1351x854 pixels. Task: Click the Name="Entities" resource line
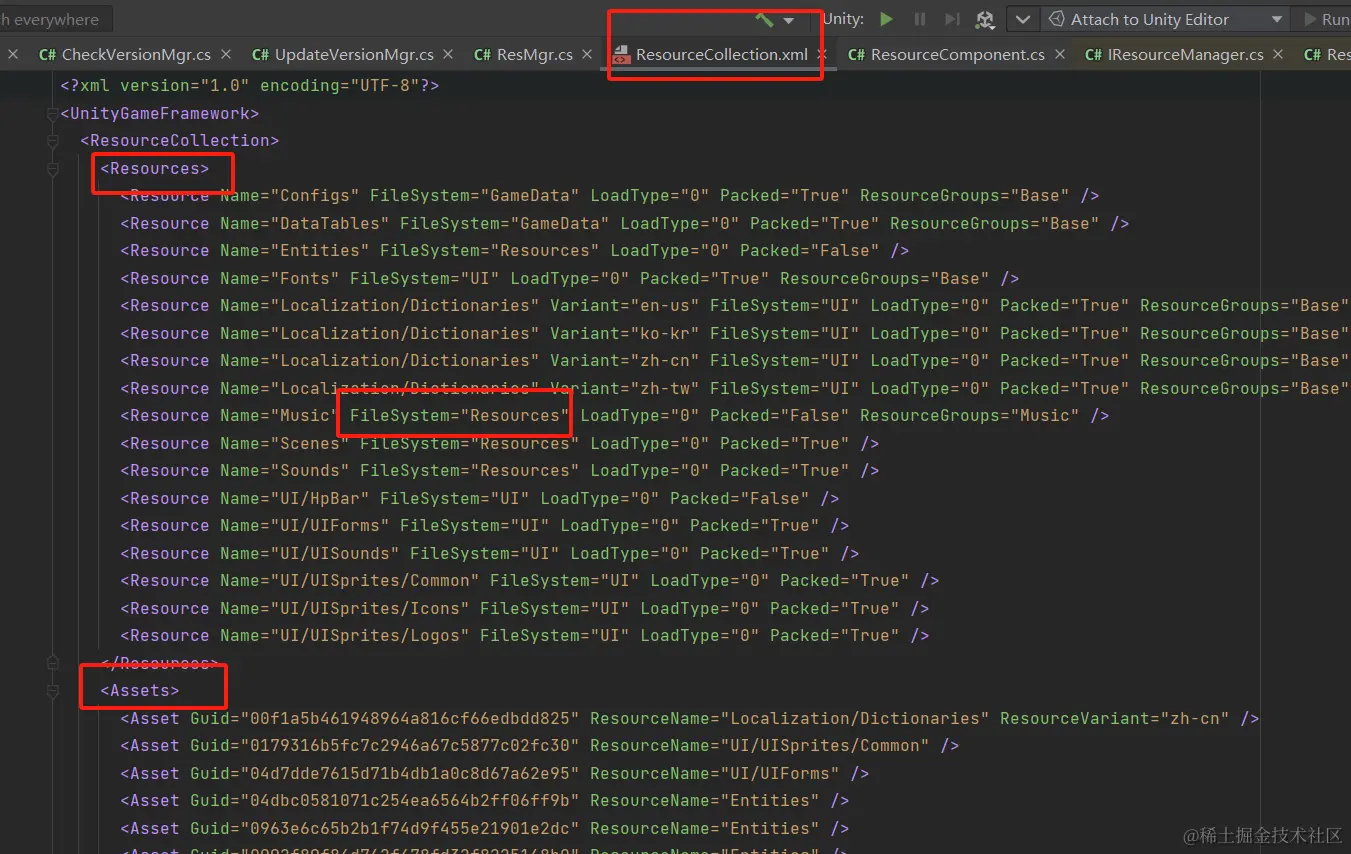pyautogui.click(x=515, y=251)
